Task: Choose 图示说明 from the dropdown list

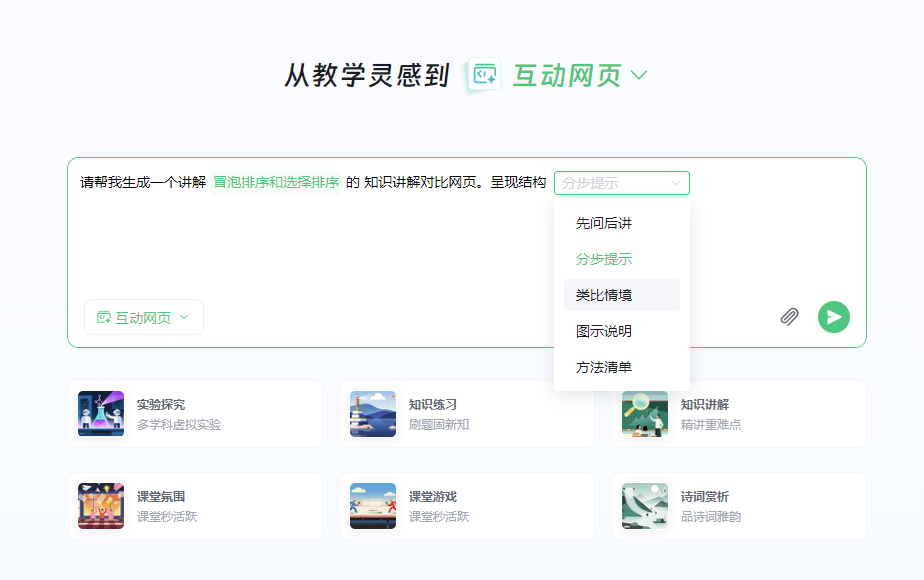Action: 622,331
